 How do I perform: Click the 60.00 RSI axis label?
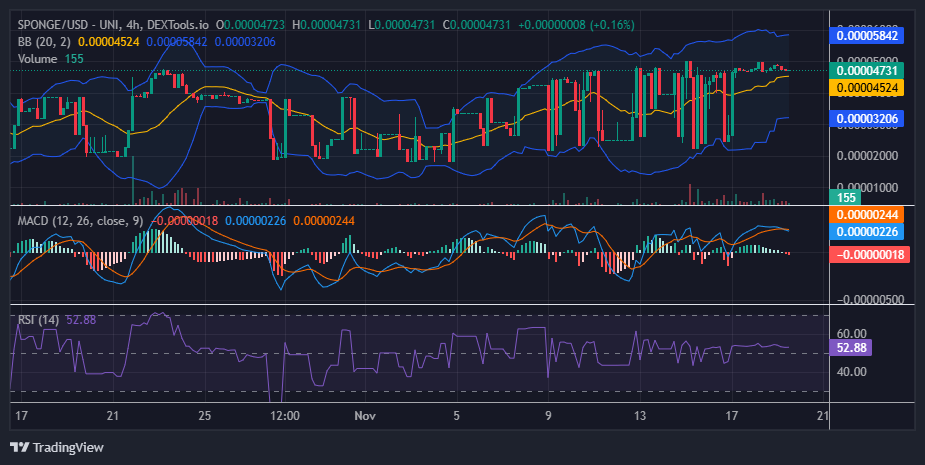tap(851, 334)
